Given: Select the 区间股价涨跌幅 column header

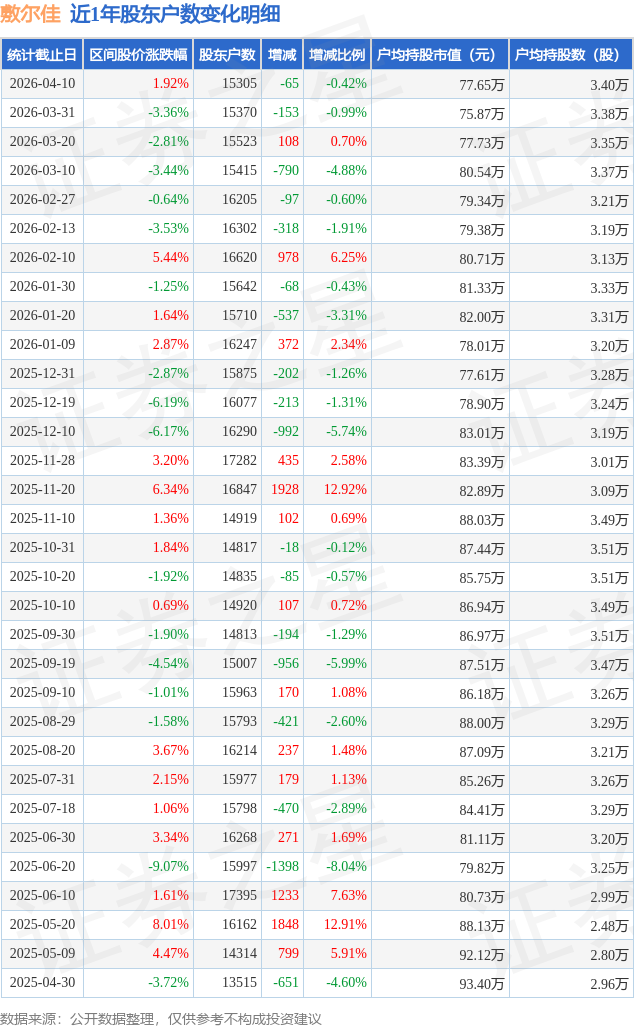Looking at the screenshot, I should click(137, 55).
